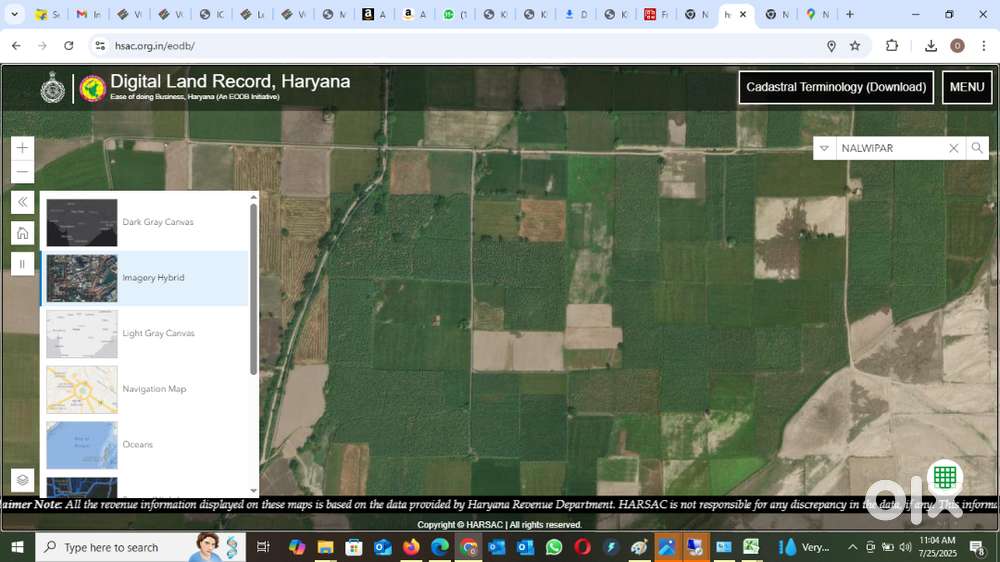
Task: Click the basemap list scroll-down arrow
Action: tap(254, 491)
